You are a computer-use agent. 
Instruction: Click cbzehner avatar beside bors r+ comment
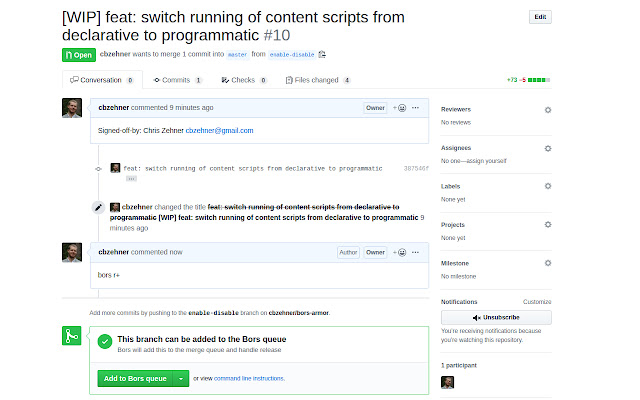(x=72, y=253)
